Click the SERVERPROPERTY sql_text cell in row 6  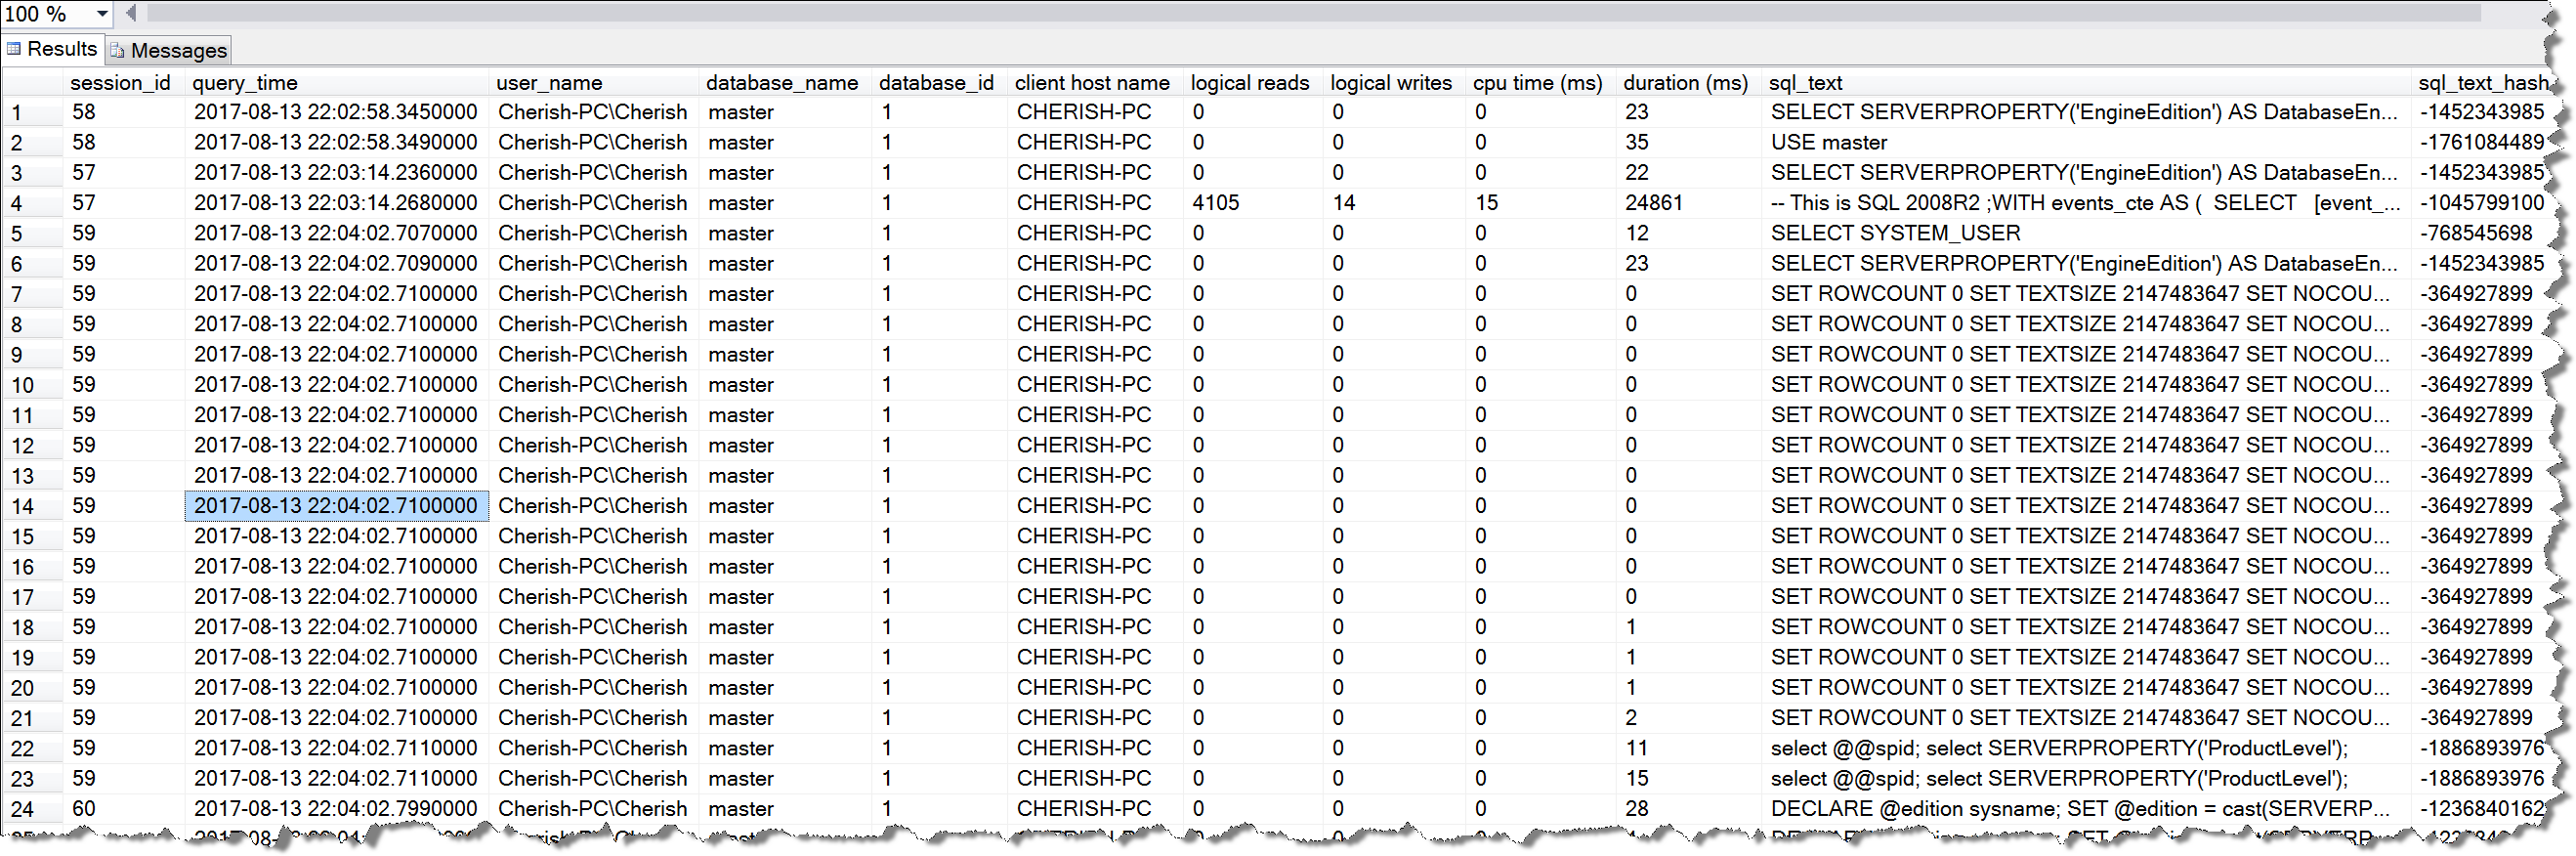pos(2085,264)
